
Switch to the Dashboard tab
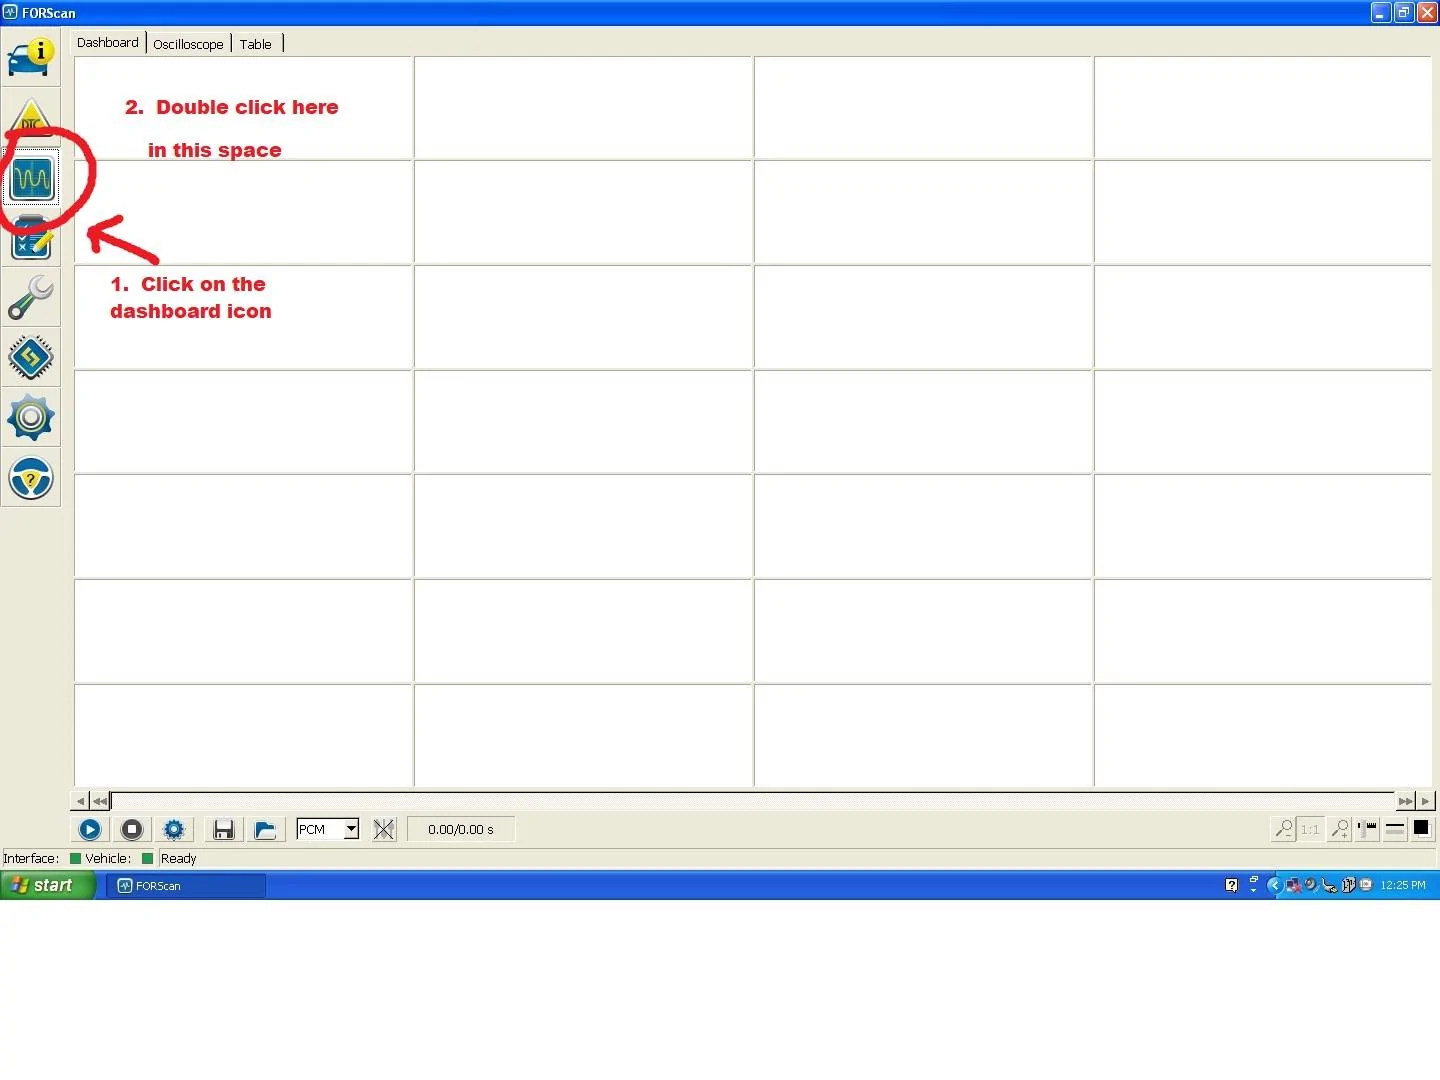point(108,43)
